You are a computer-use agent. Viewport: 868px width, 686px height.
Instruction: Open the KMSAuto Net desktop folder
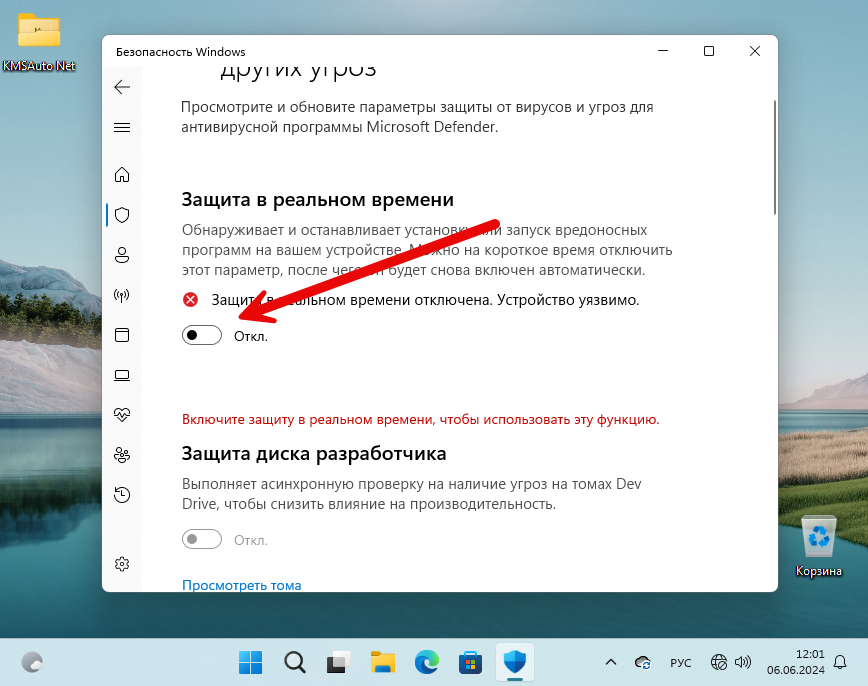39,43
